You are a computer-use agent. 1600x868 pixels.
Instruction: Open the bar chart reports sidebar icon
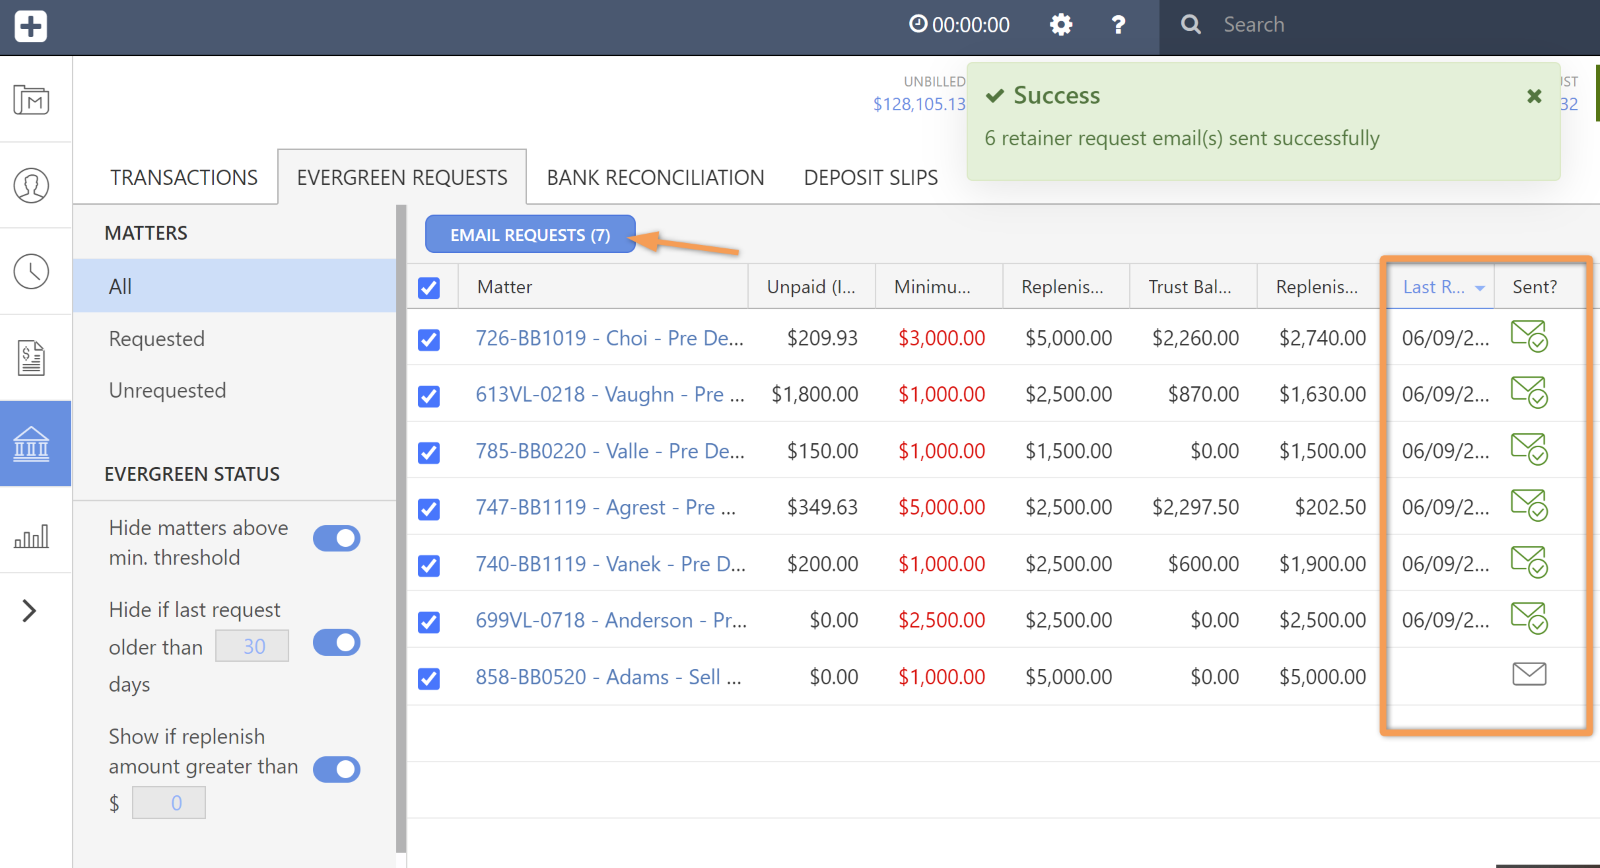click(x=31, y=537)
